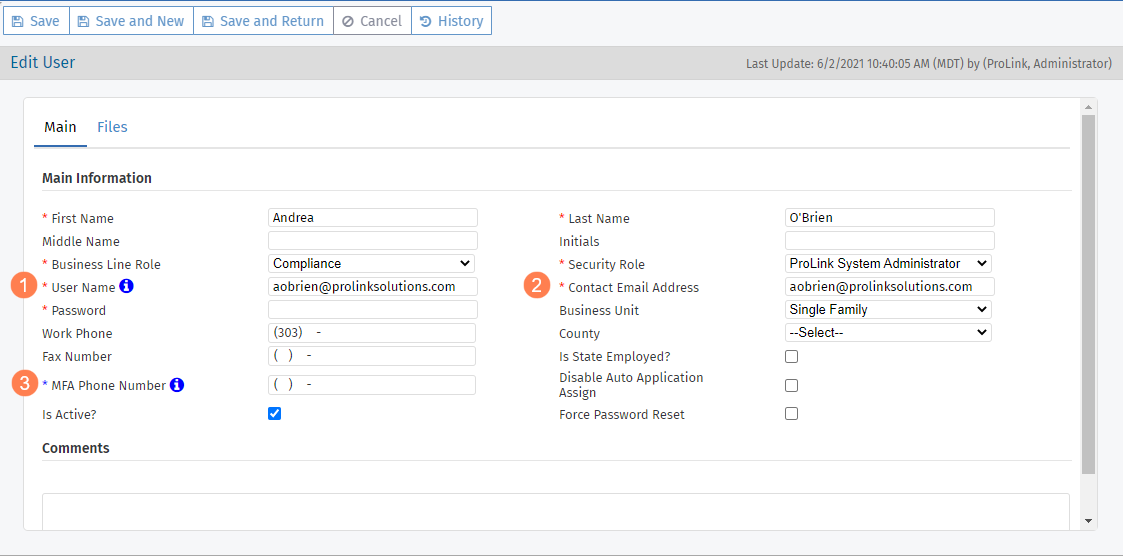Screen dimensions: 1123x556
Task: Open the user History
Action: 451,21
